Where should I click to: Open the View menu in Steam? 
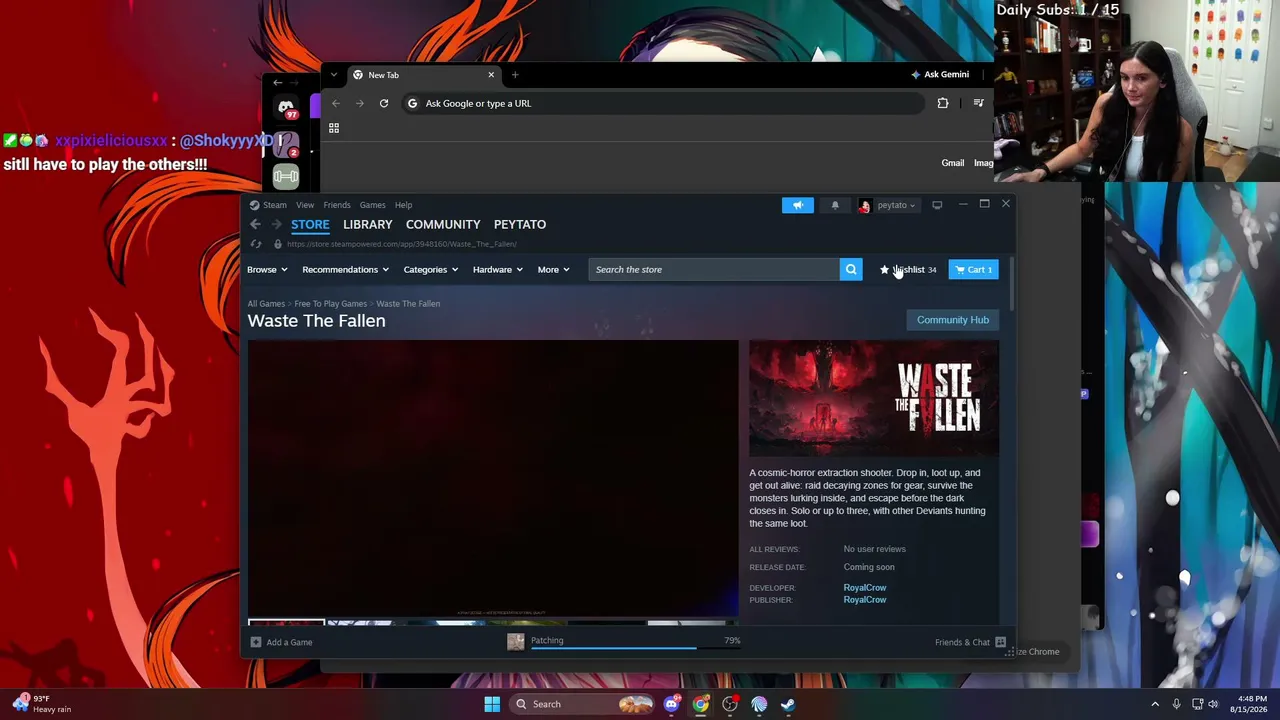tap(305, 205)
